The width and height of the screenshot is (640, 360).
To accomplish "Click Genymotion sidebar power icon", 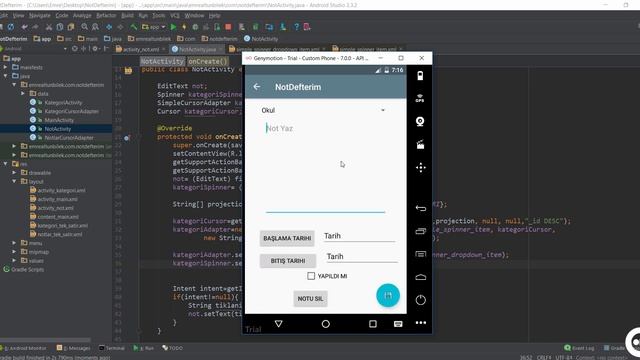I will [420, 300].
